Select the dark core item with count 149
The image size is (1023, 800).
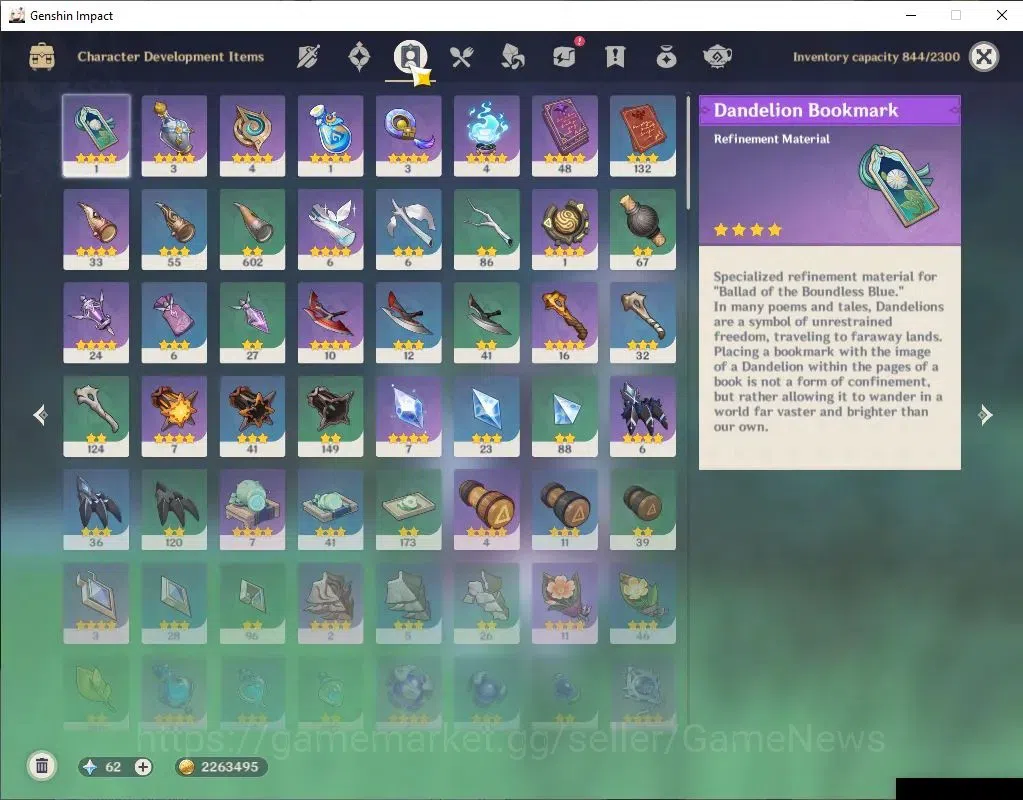(x=330, y=416)
